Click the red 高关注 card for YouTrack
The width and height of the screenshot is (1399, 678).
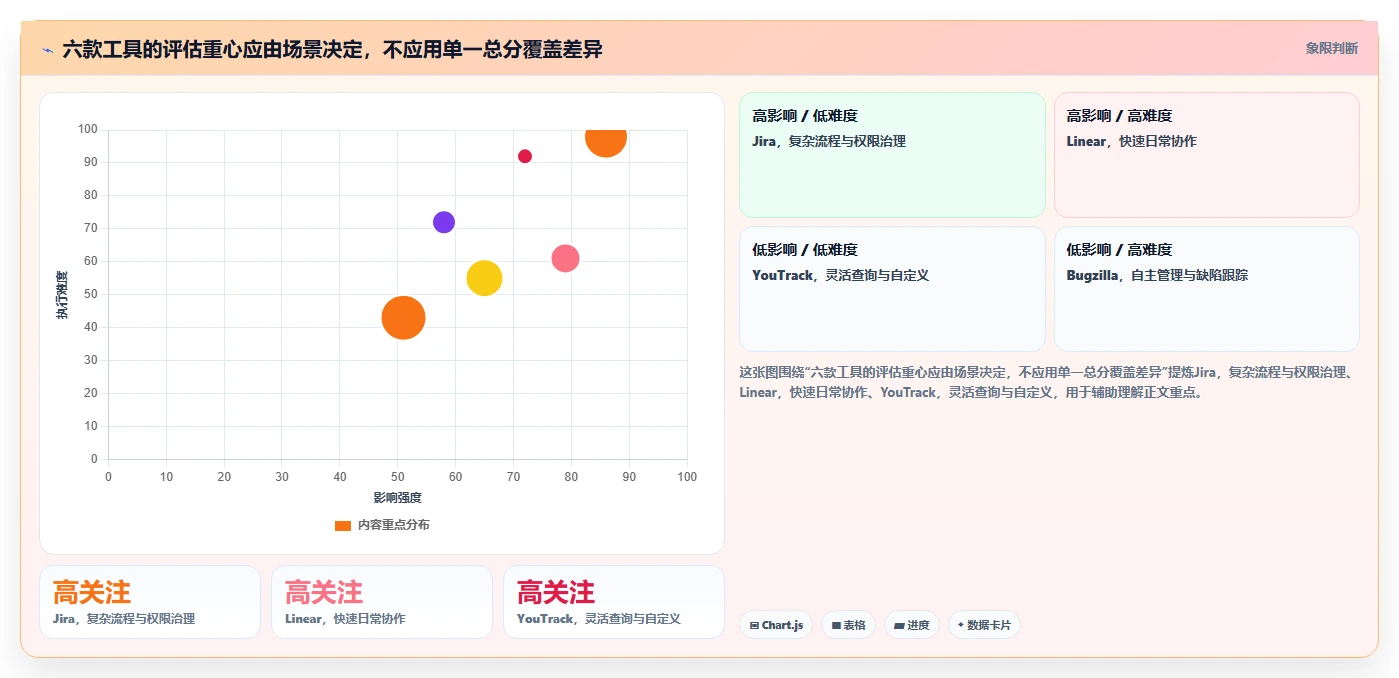point(614,602)
